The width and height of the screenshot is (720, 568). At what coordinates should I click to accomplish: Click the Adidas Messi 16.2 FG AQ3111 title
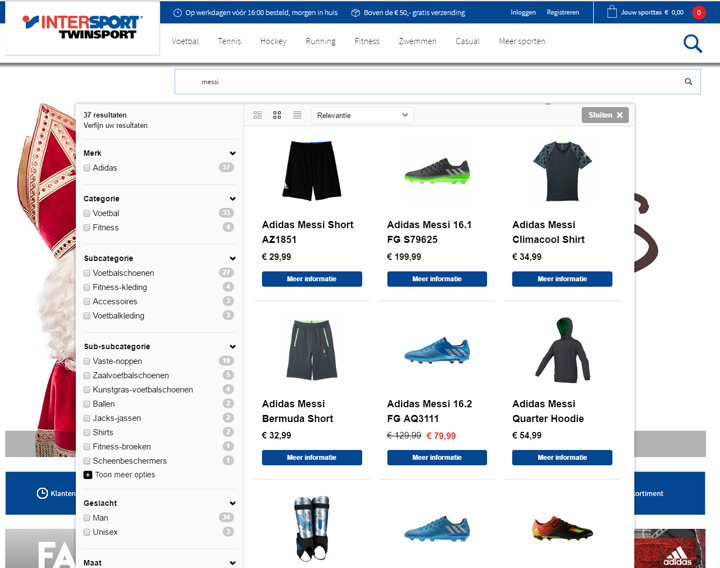click(x=429, y=411)
